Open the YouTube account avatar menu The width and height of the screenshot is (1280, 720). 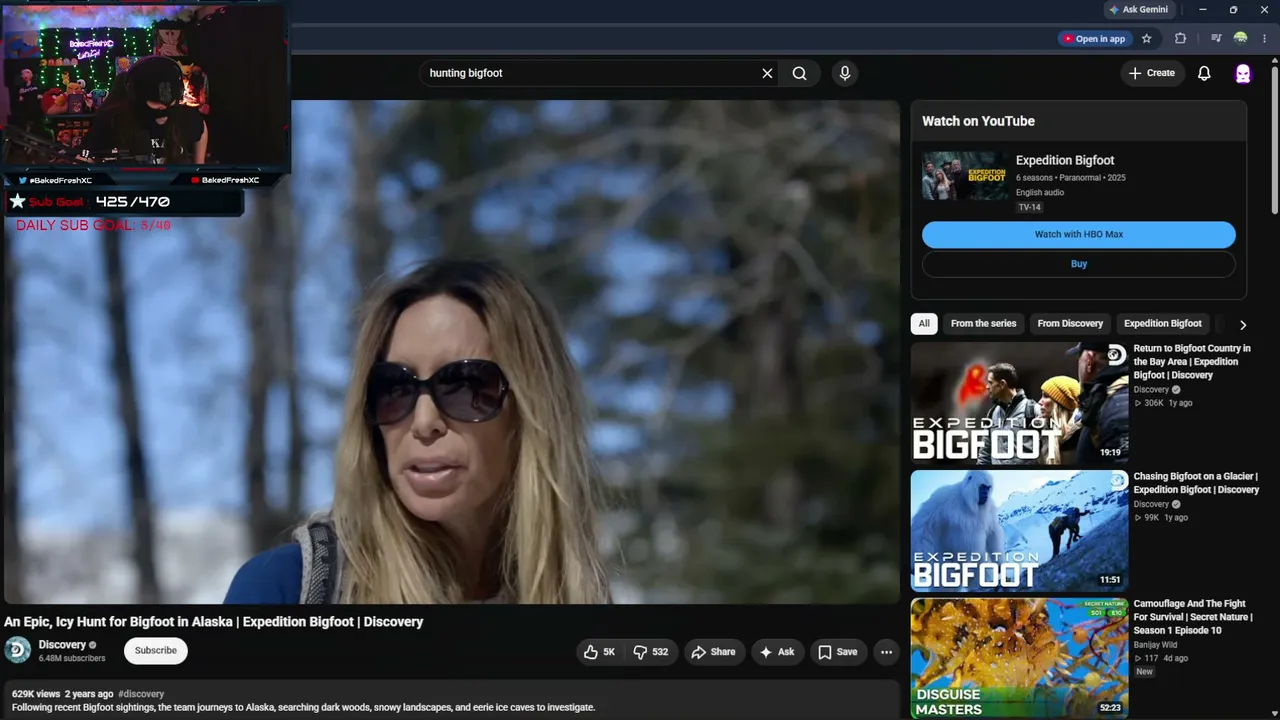(1243, 73)
